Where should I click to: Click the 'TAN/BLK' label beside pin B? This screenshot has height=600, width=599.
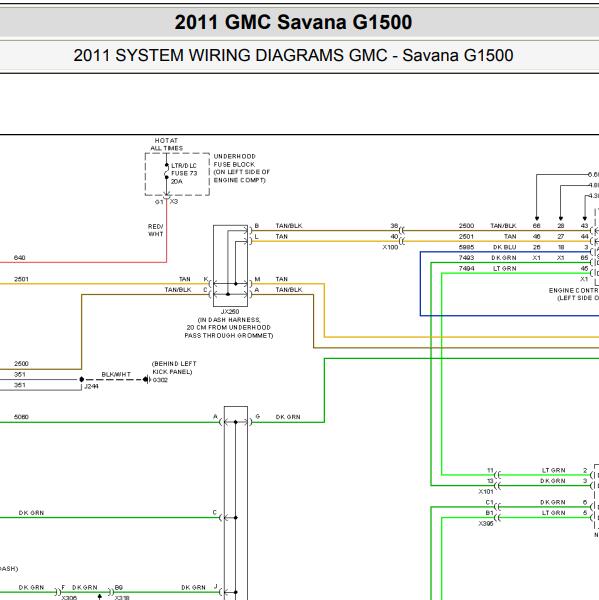tap(289, 226)
